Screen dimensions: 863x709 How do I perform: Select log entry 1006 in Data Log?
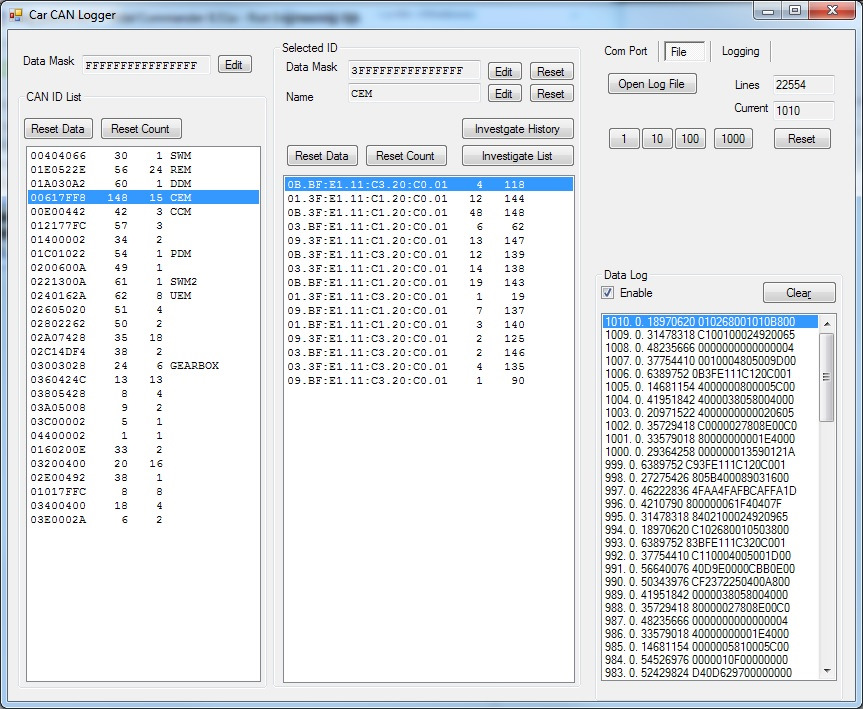tap(711, 374)
